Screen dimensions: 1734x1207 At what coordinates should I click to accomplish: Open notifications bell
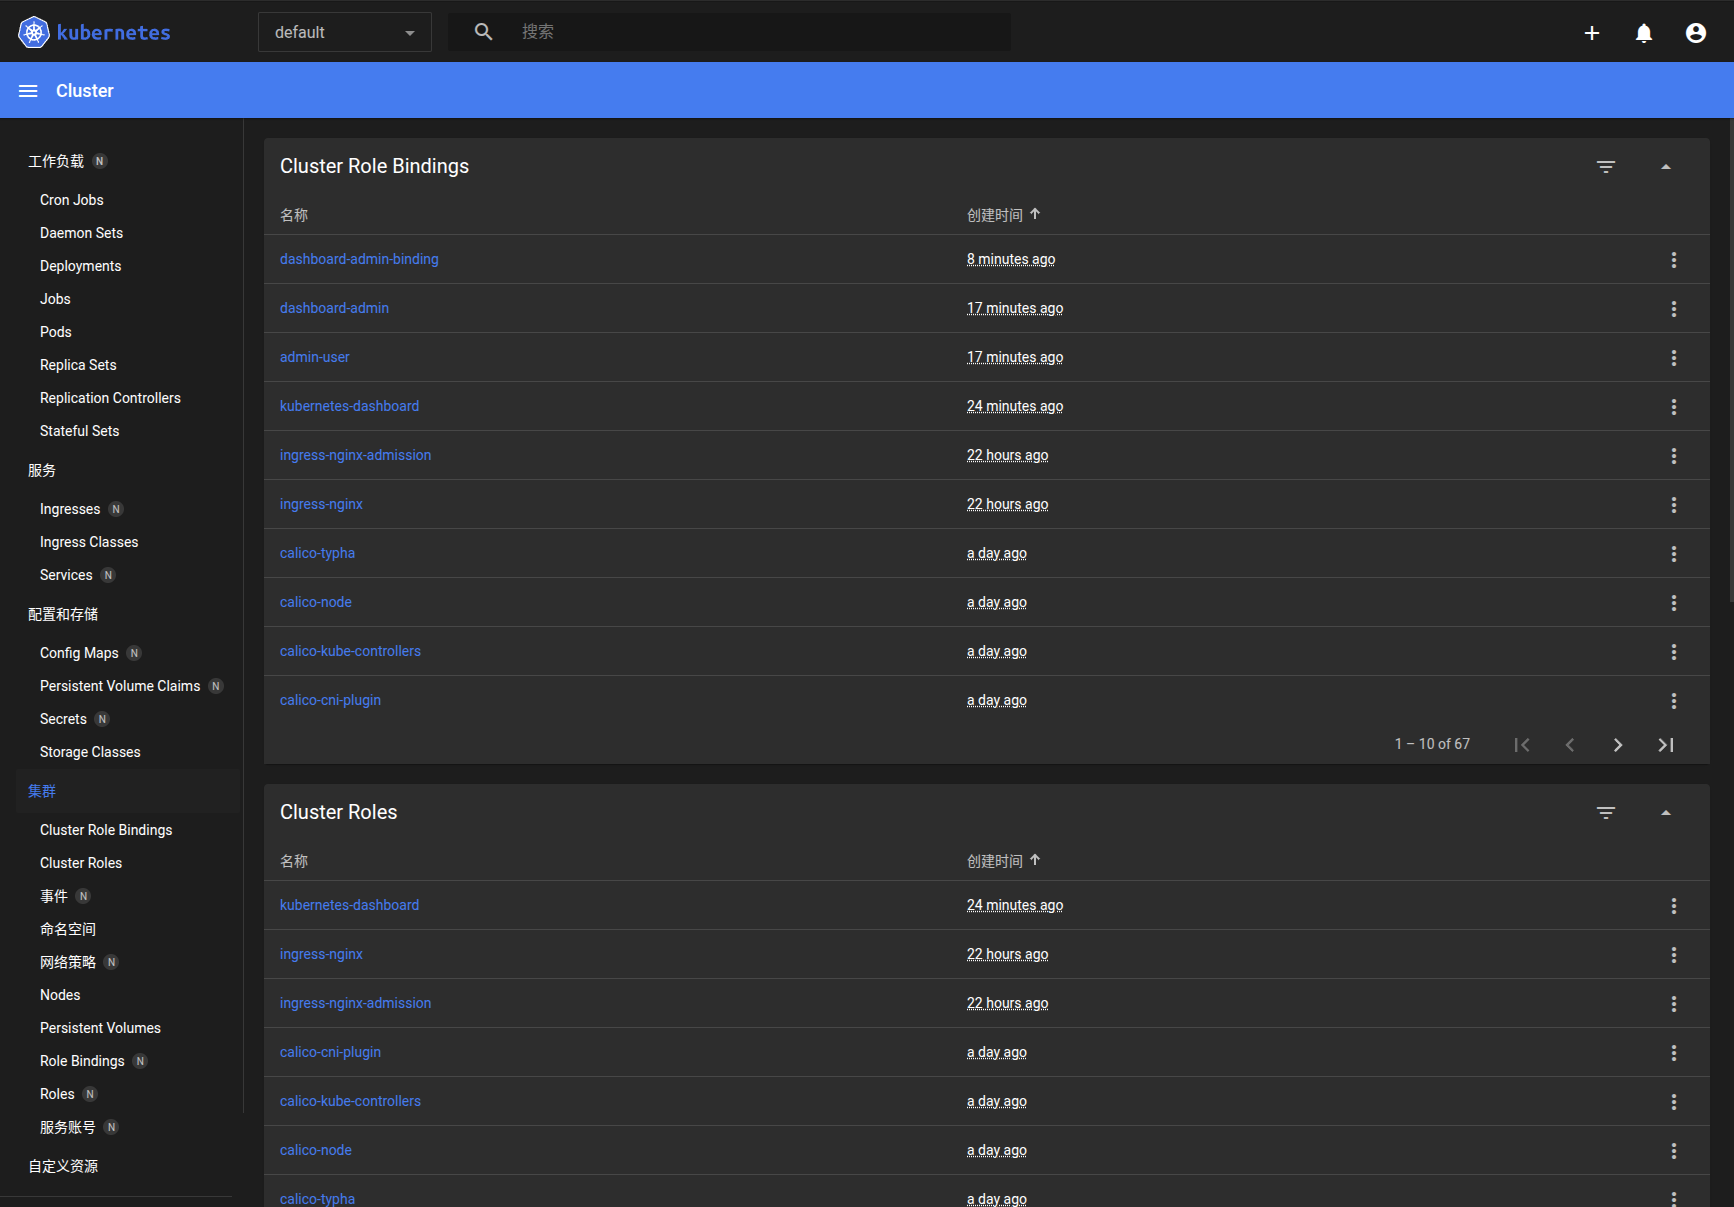click(1644, 33)
